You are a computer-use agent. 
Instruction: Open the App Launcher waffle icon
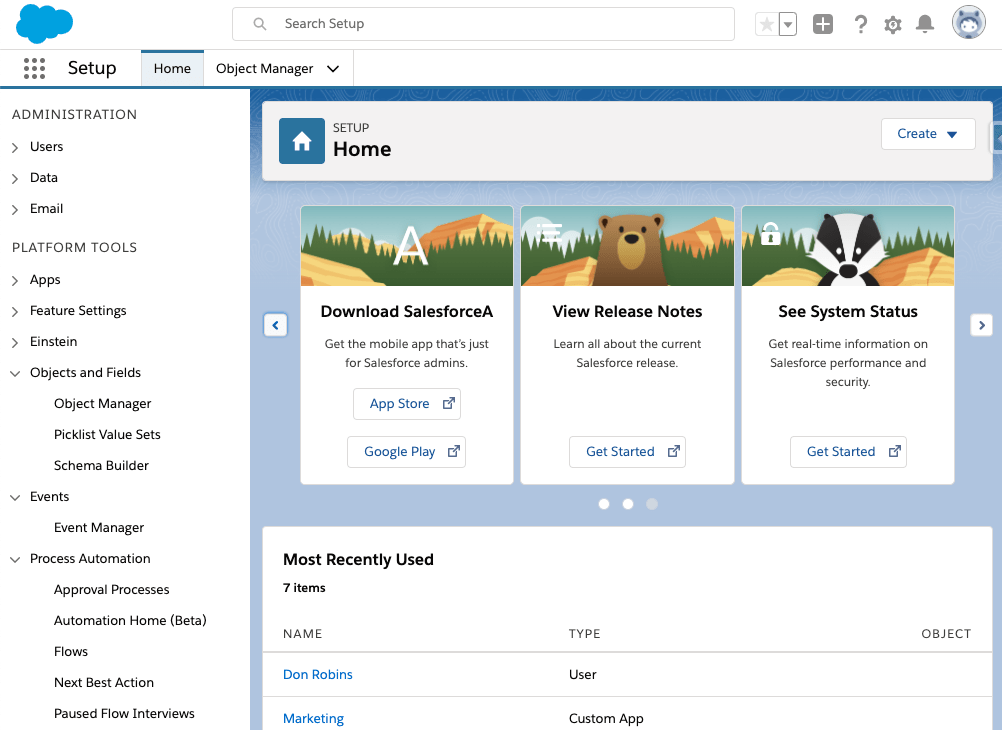[x=34, y=68]
